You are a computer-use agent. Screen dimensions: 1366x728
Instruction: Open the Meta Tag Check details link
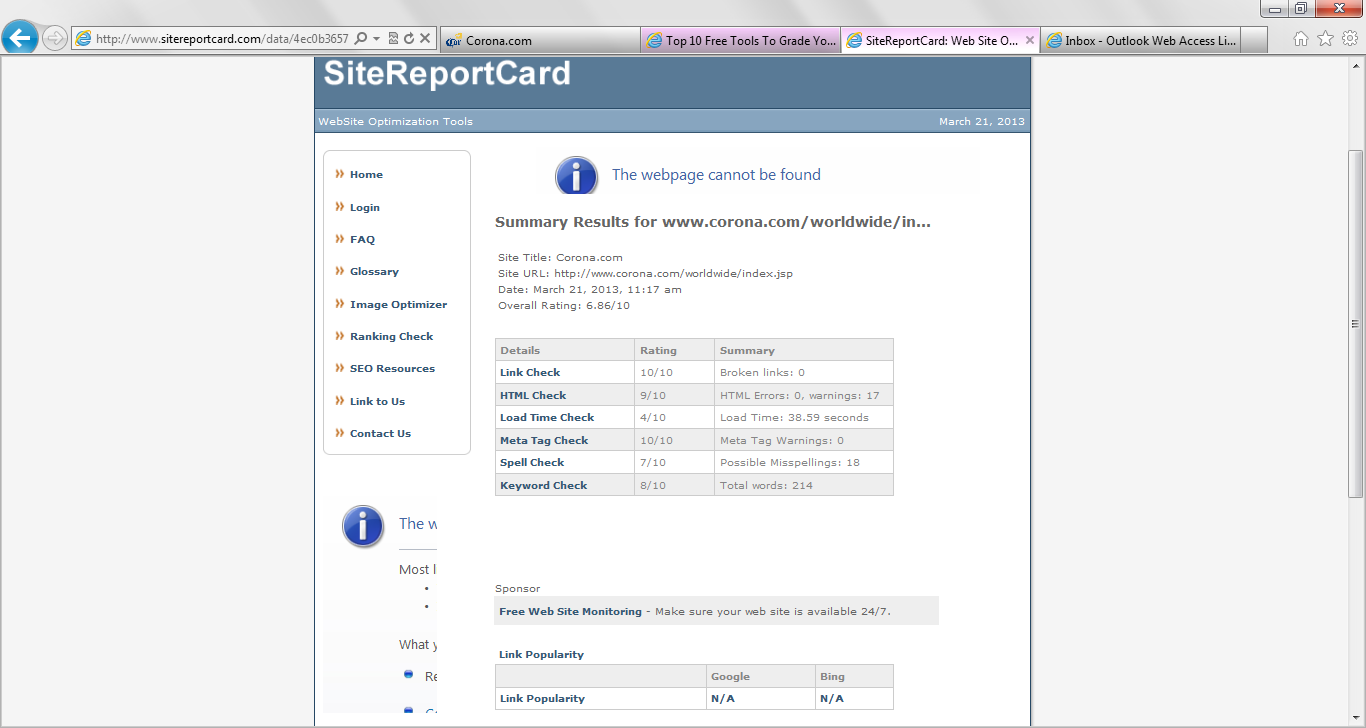544,440
